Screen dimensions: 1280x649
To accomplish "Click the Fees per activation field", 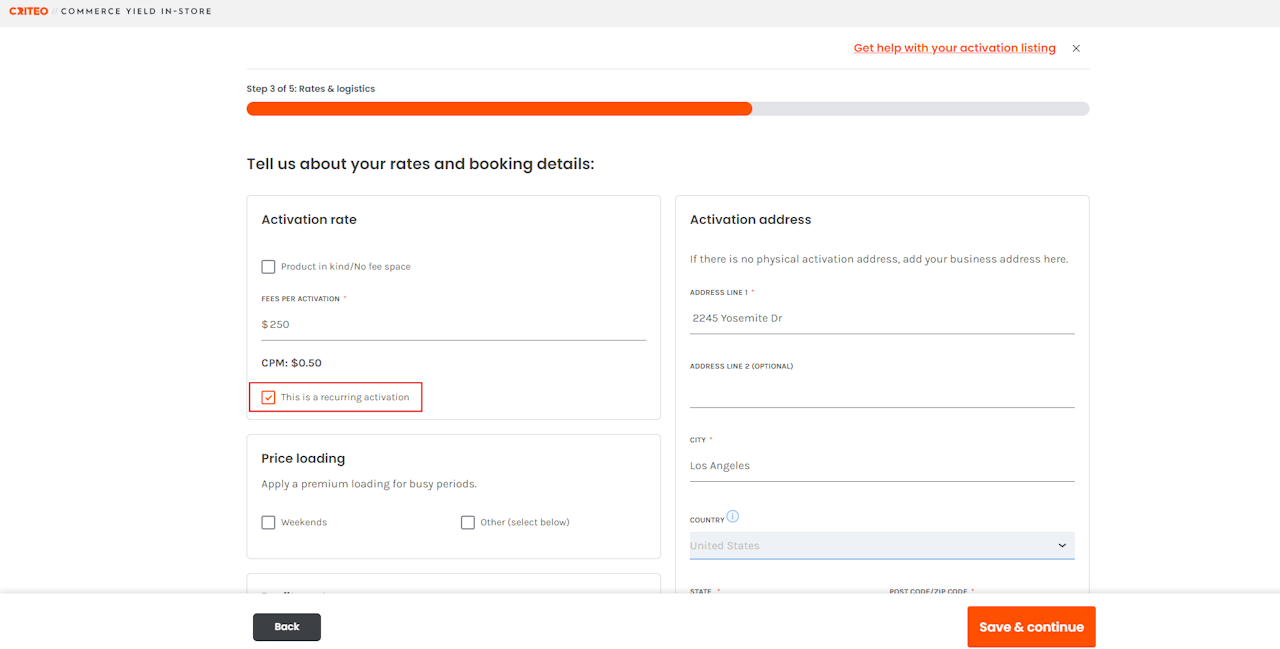I will tap(455, 325).
